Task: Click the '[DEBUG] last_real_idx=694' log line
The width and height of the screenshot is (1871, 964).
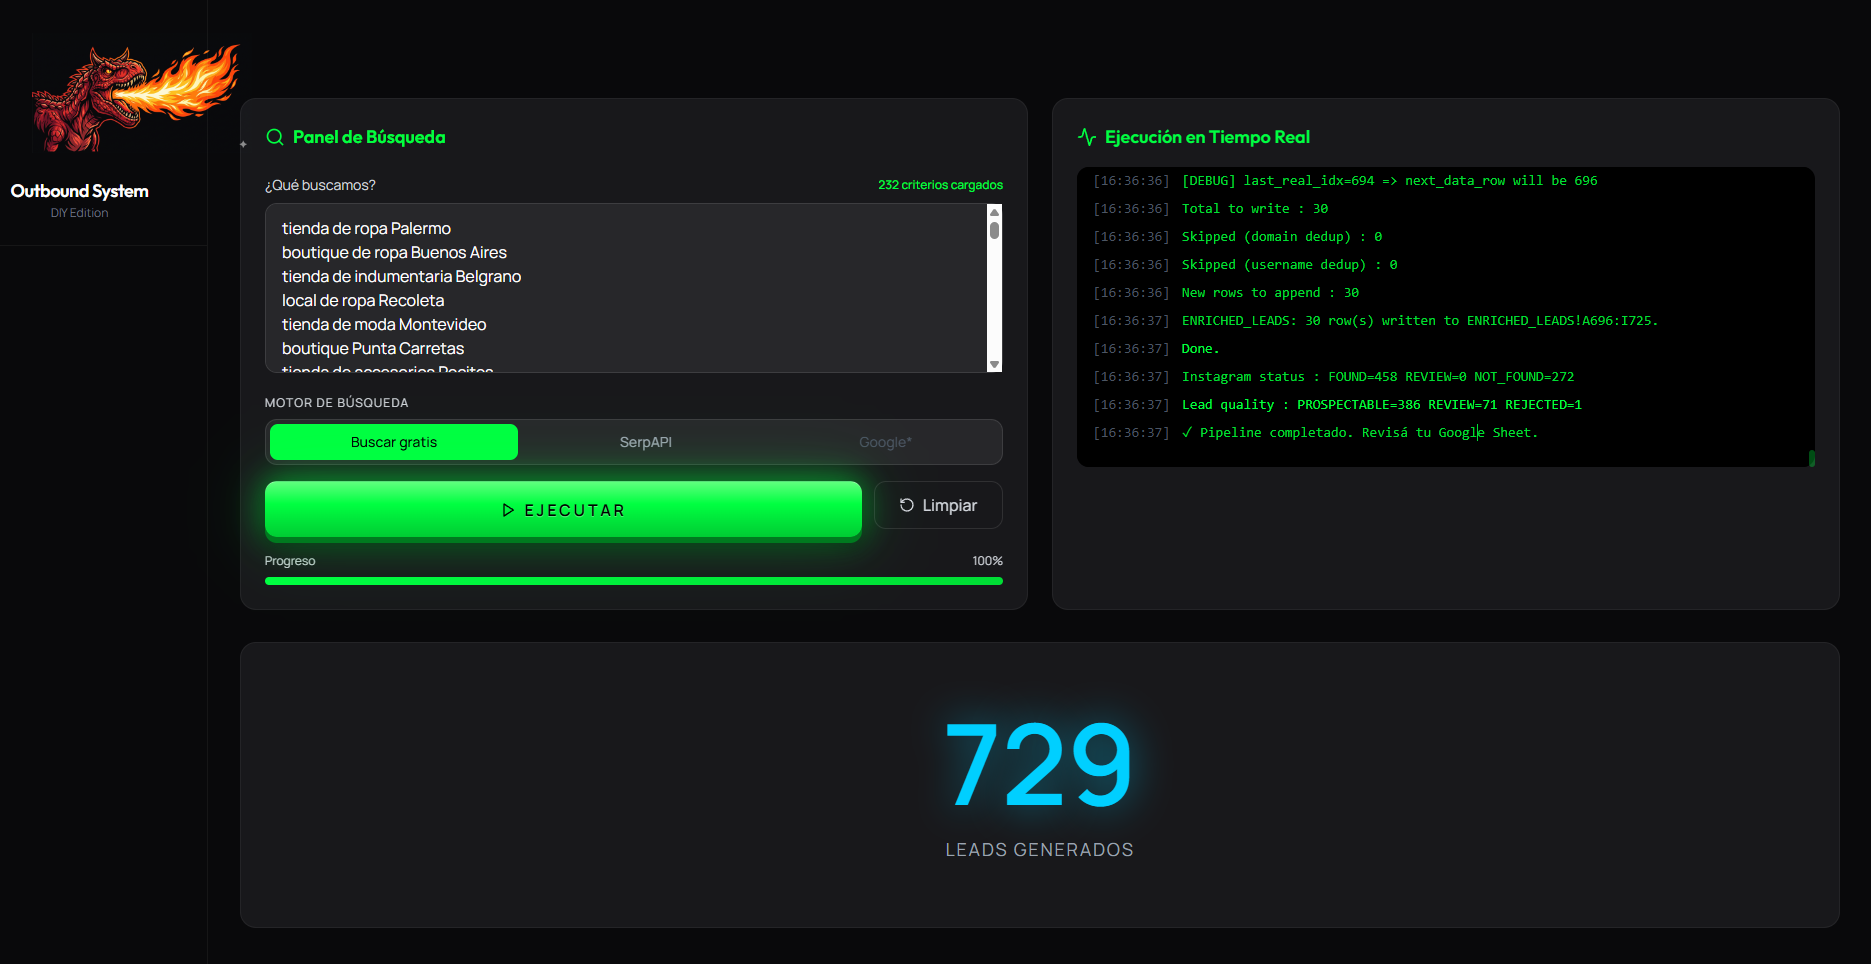Action: pyautogui.click(x=1389, y=181)
